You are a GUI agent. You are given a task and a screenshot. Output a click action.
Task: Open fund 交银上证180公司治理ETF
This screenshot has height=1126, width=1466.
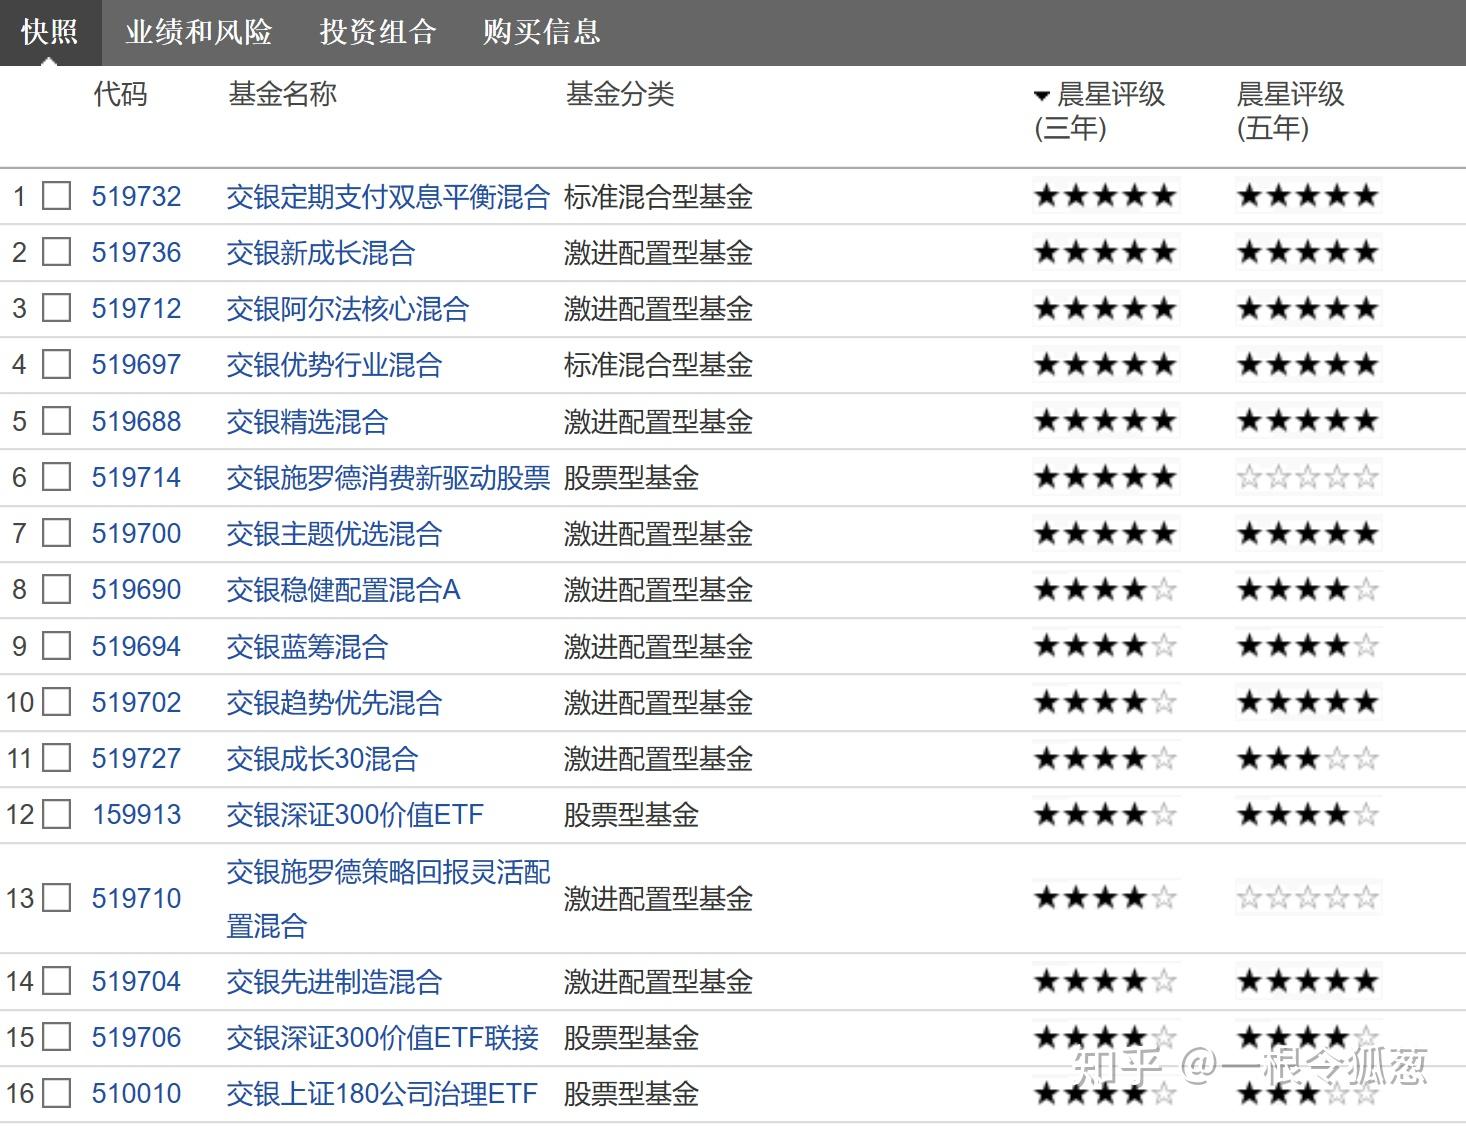pos(382,1094)
